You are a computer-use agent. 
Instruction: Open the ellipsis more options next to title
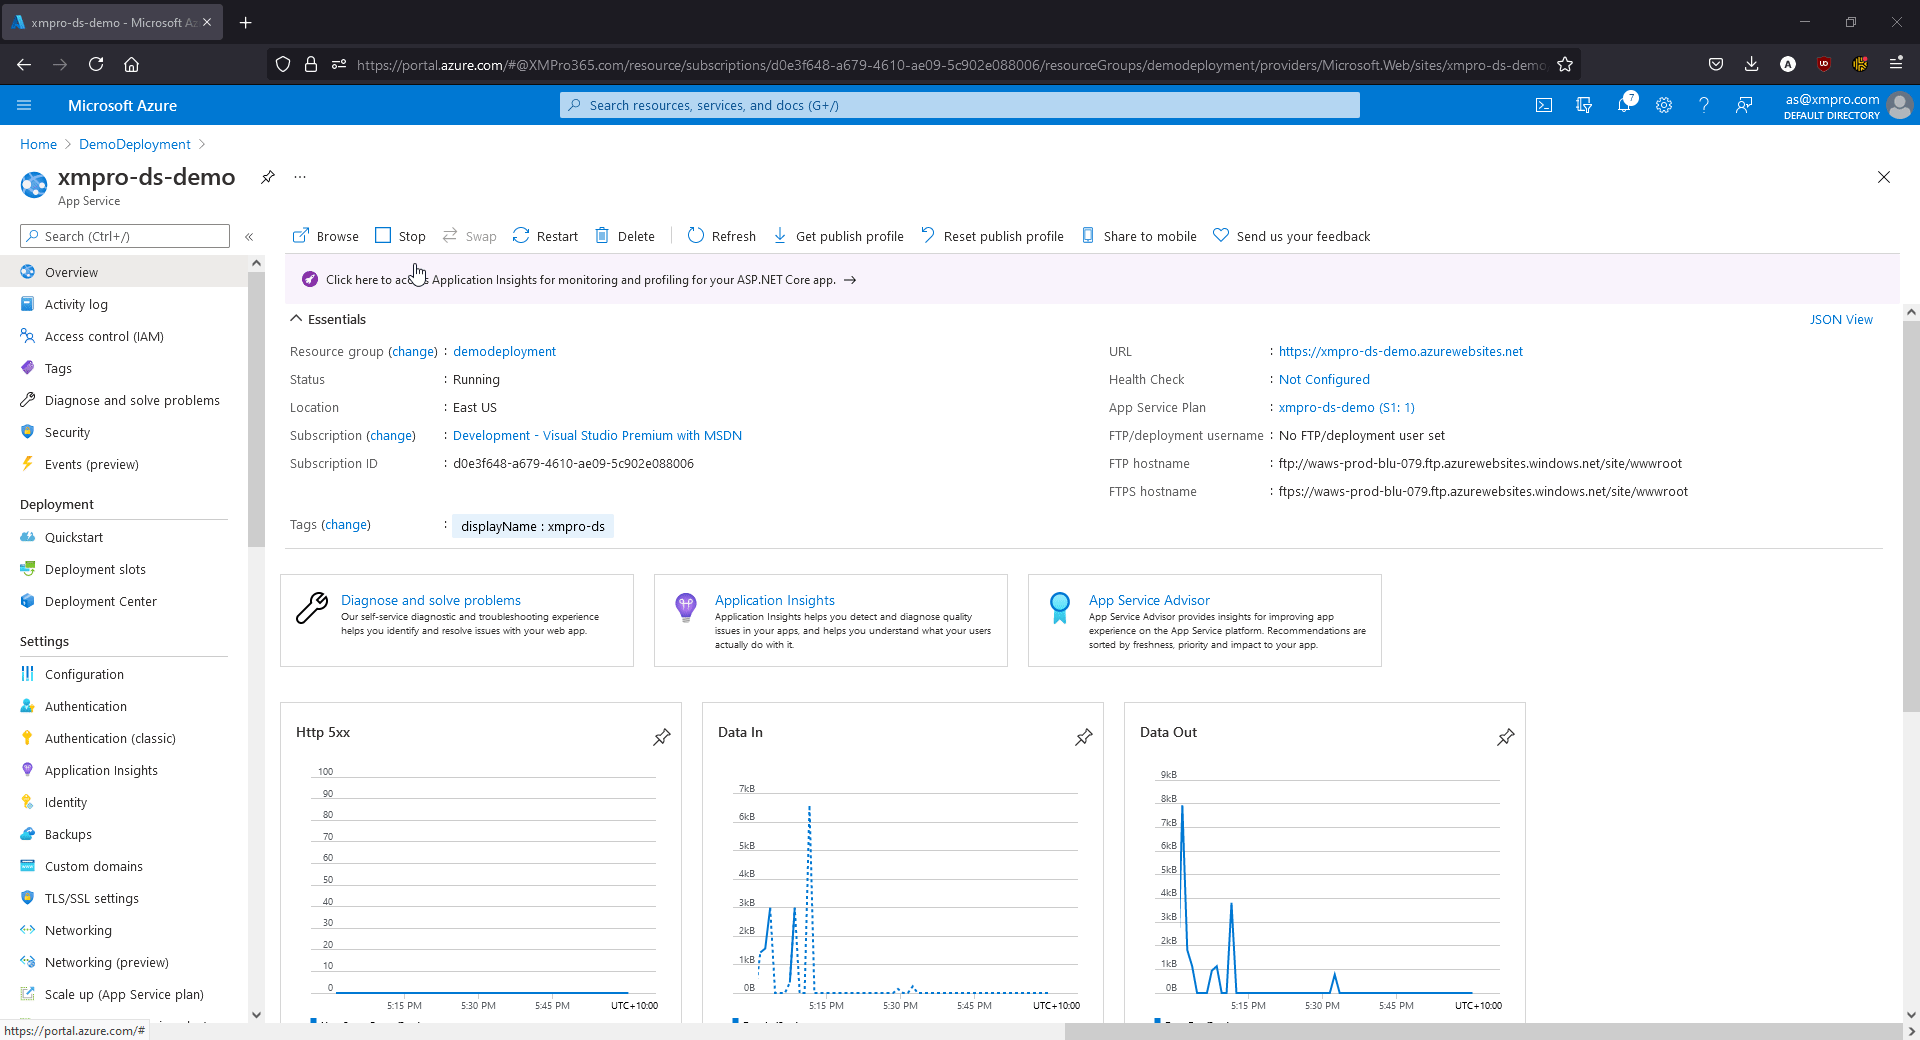(x=300, y=177)
